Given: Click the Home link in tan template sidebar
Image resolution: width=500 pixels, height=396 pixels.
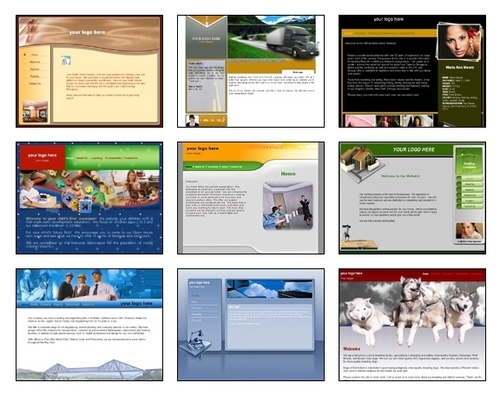Looking at the screenshot, I should pos(34,55).
